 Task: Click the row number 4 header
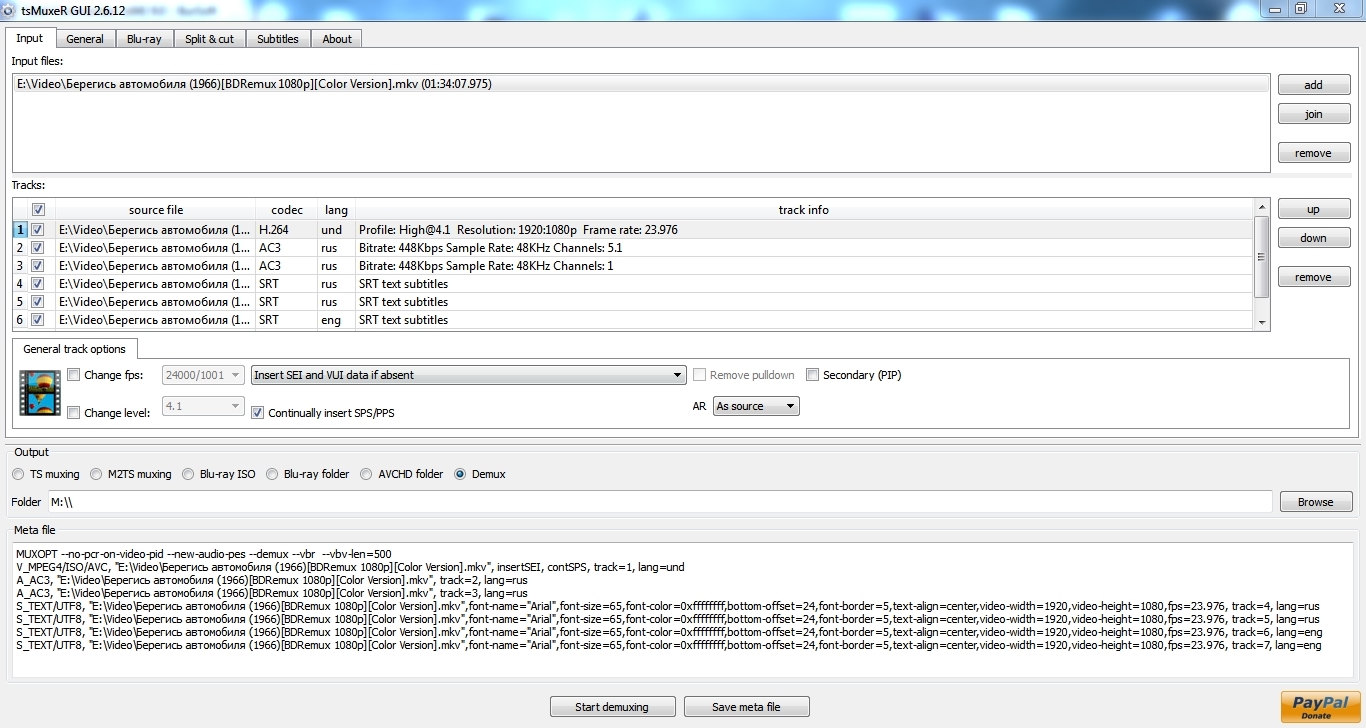point(19,284)
